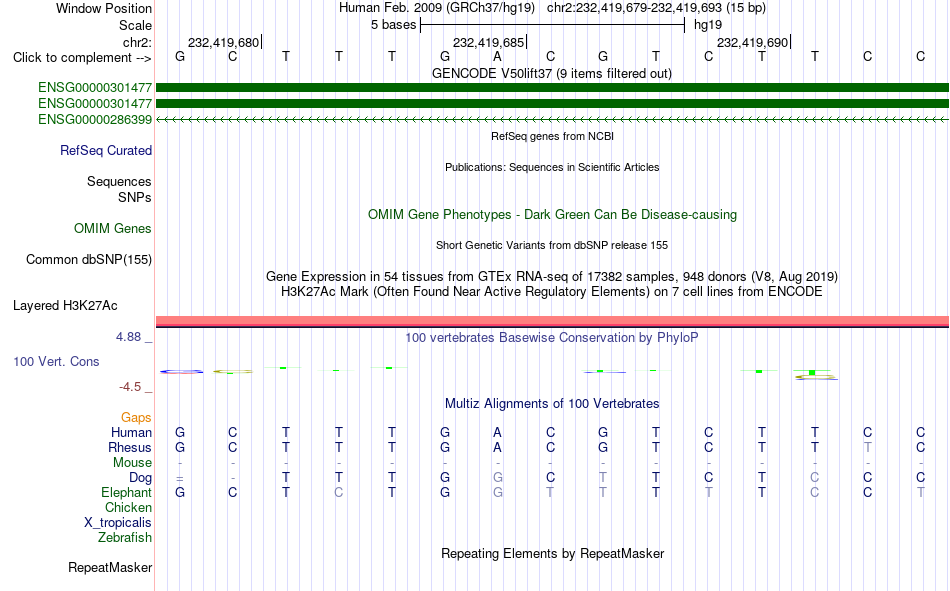
Task: Click the 'Human' species label
Action: [131, 432]
